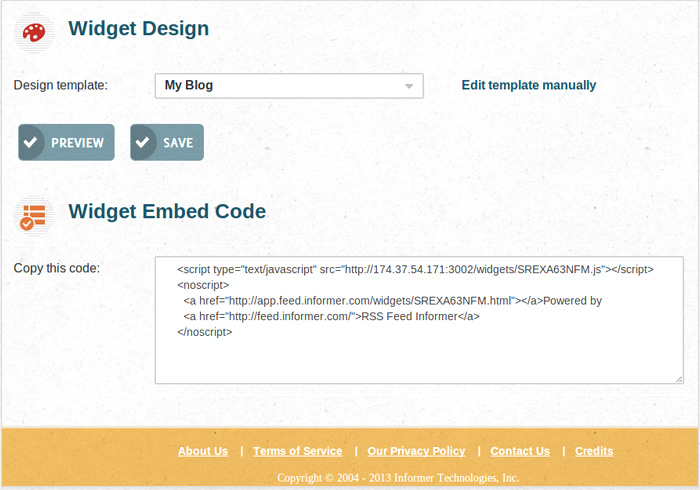Image resolution: width=700 pixels, height=490 pixels.
Task: Open the Contact Us footer link
Action: 520,451
